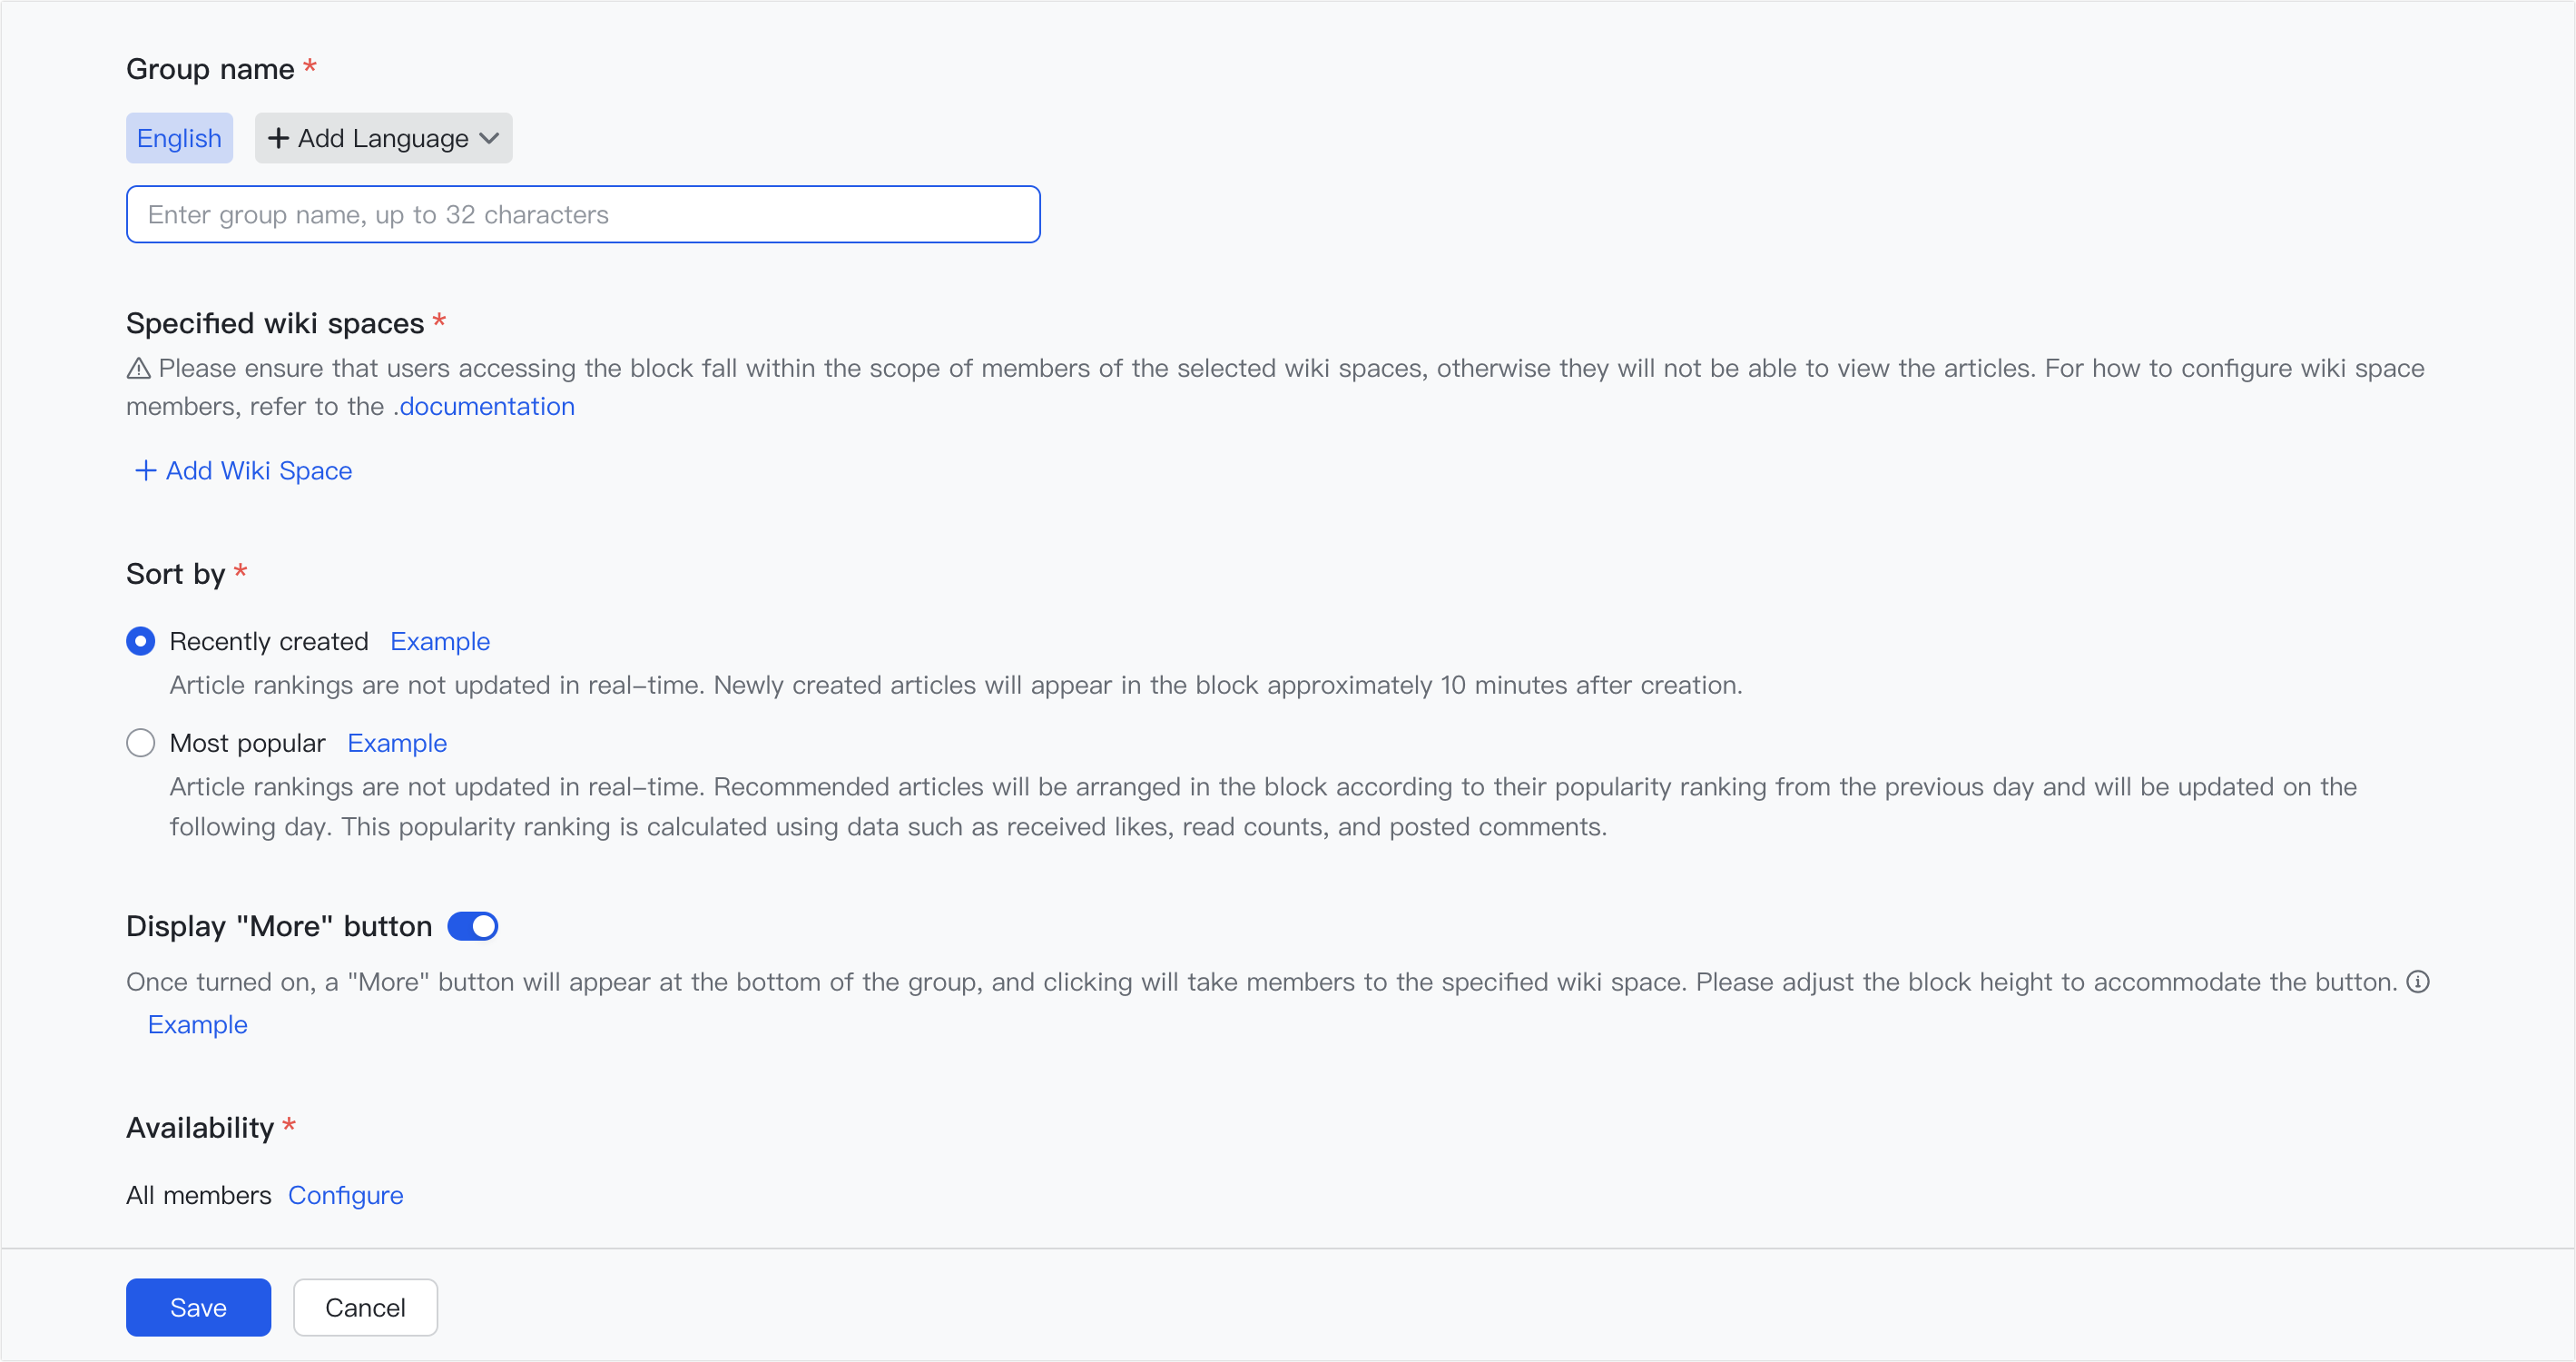Screen dimensions: 2576x1362
Task: Click the group name input field
Action: 583,214
